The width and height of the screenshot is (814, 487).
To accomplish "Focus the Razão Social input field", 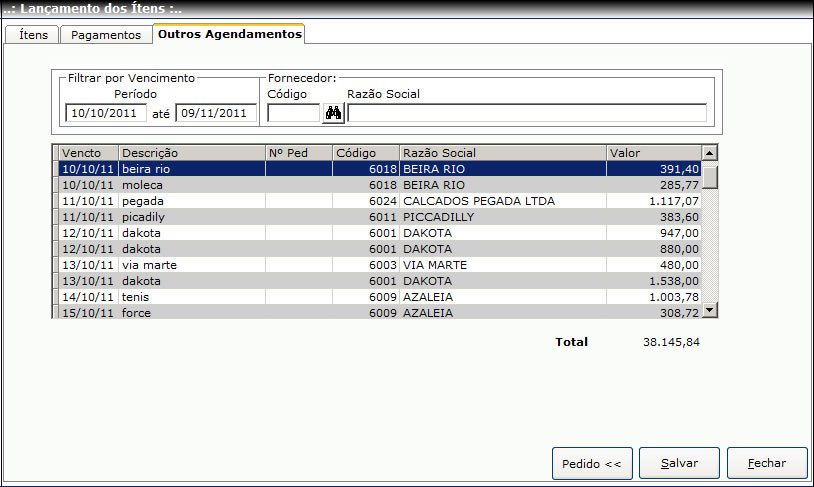I will 527,113.
